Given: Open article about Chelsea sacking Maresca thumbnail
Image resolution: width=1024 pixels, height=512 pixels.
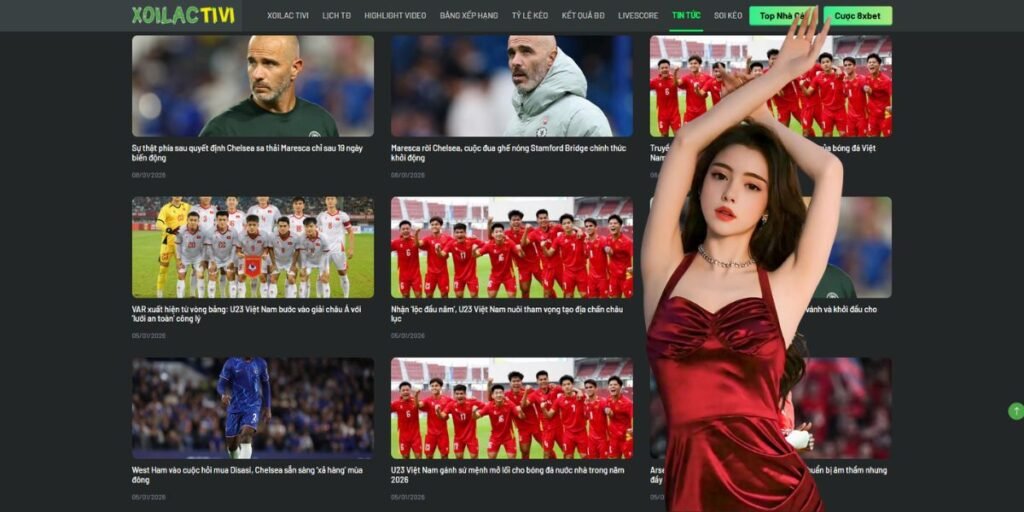Looking at the screenshot, I should coord(252,86).
